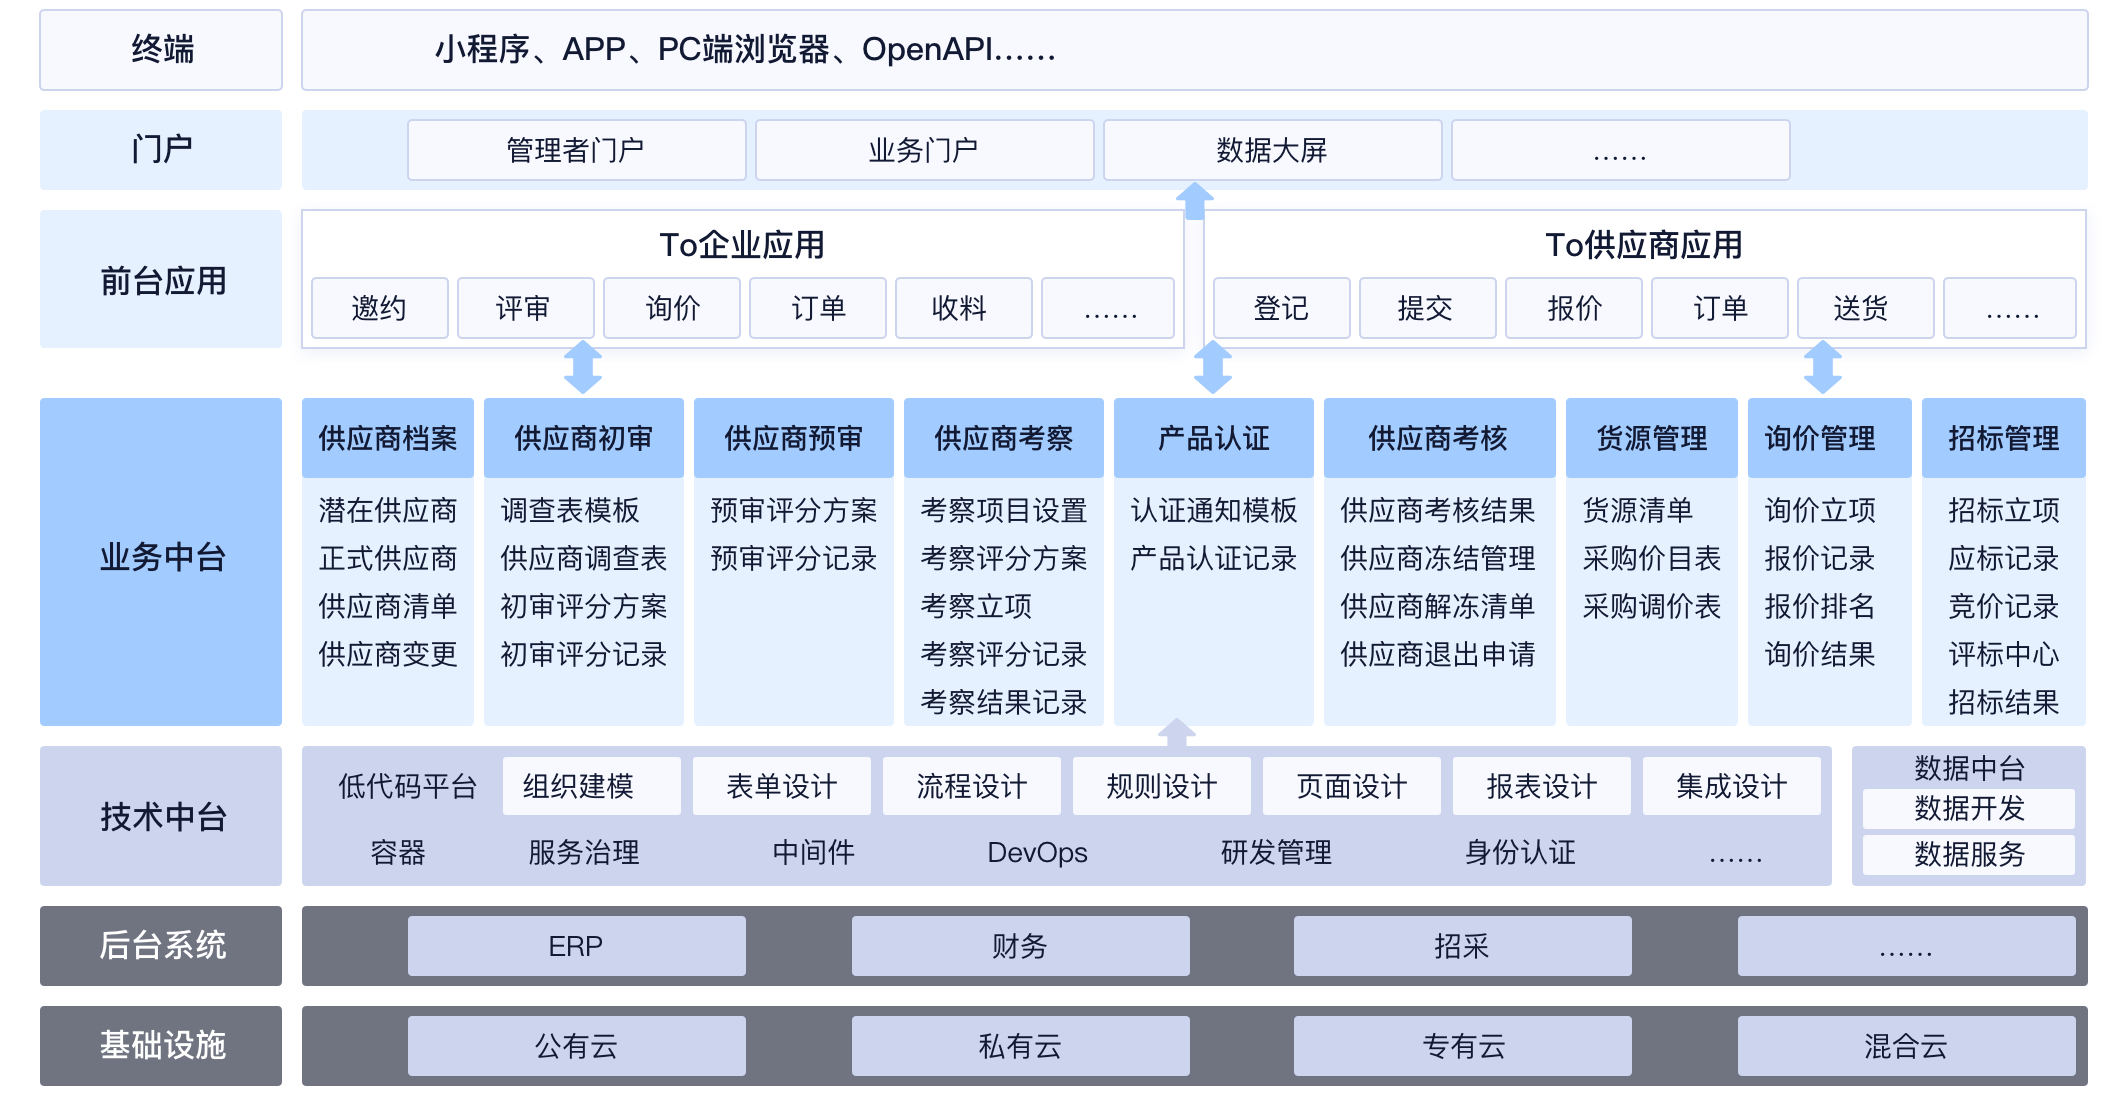Select the 集成设计 box

pos(1732,786)
